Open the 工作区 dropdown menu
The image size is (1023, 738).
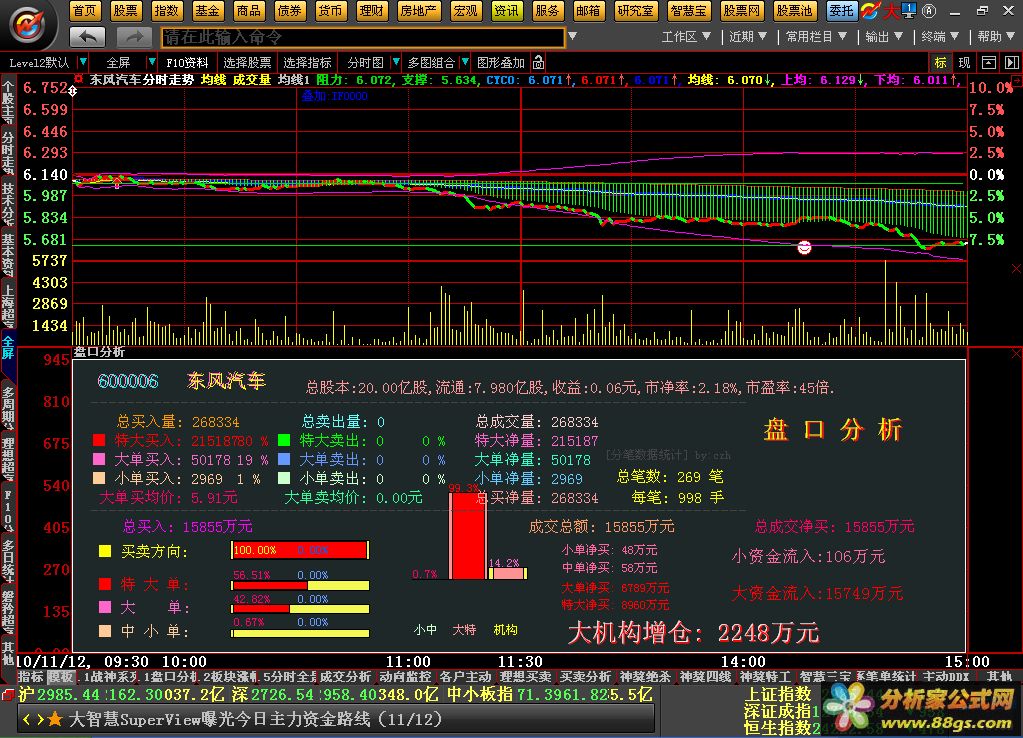(x=686, y=37)
